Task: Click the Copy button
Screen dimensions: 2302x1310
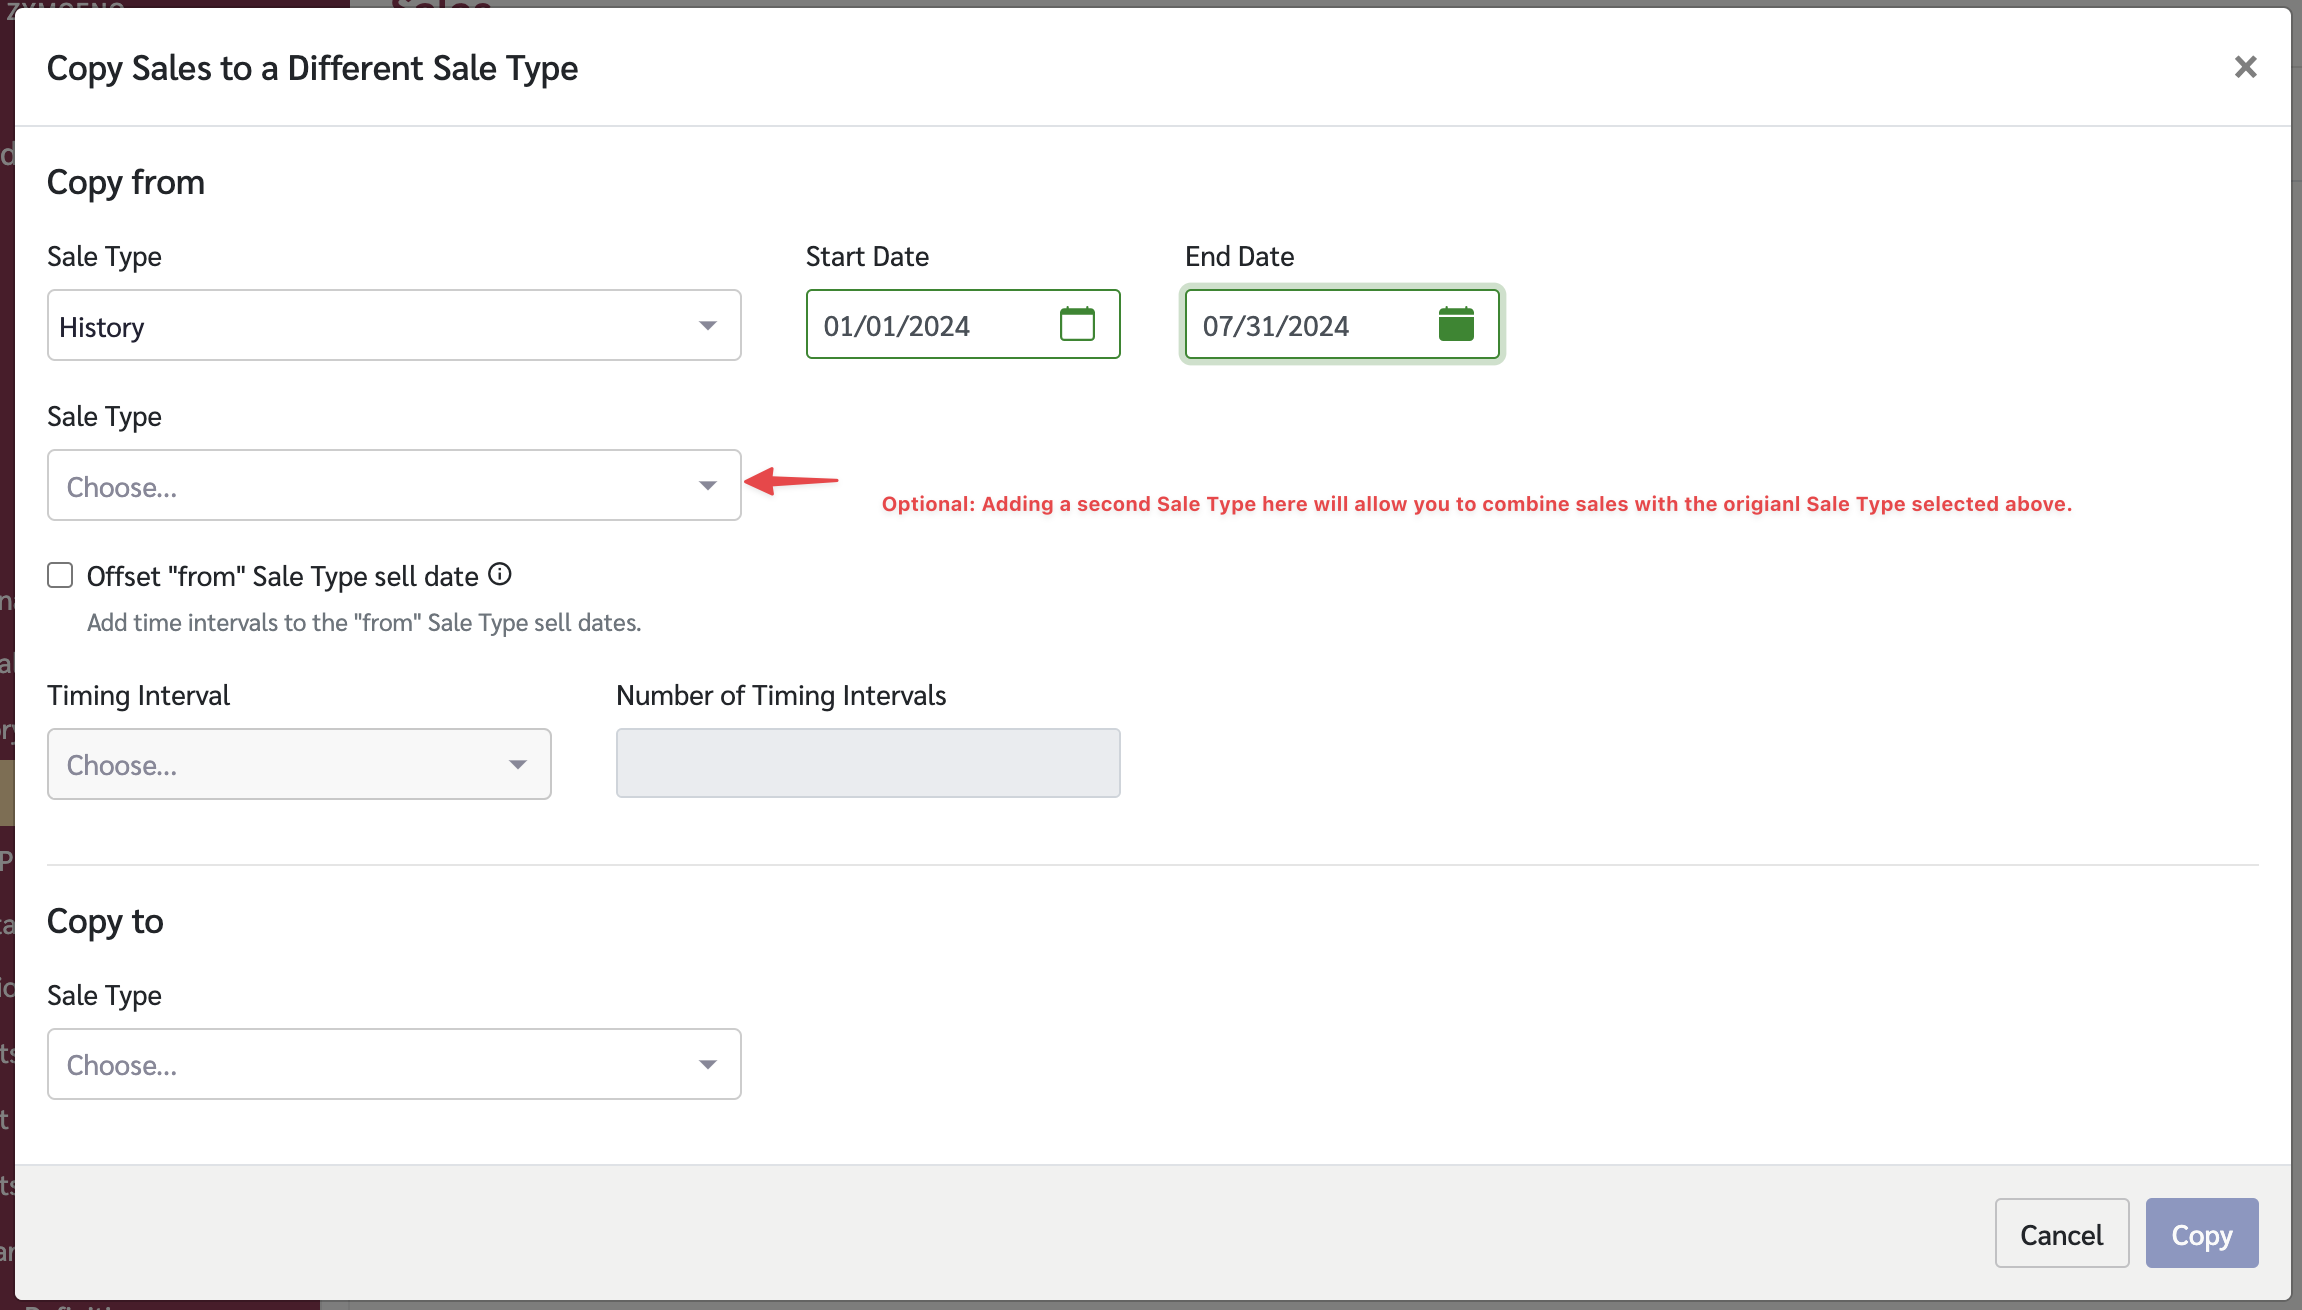Action: (2201, 1234)
